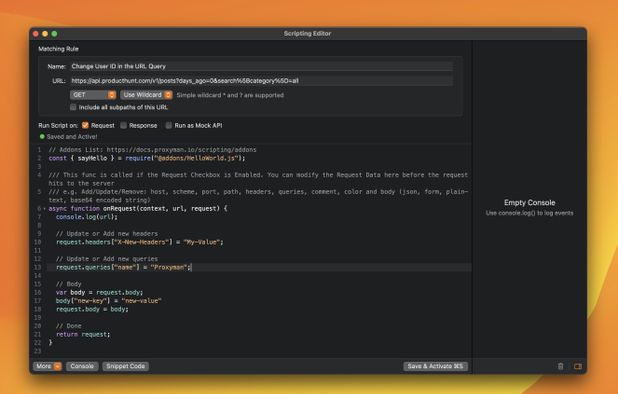Click the body new-key assignment line
Image resolution: width=618 pixels, height=394 pixels.
tap(109, 301)
